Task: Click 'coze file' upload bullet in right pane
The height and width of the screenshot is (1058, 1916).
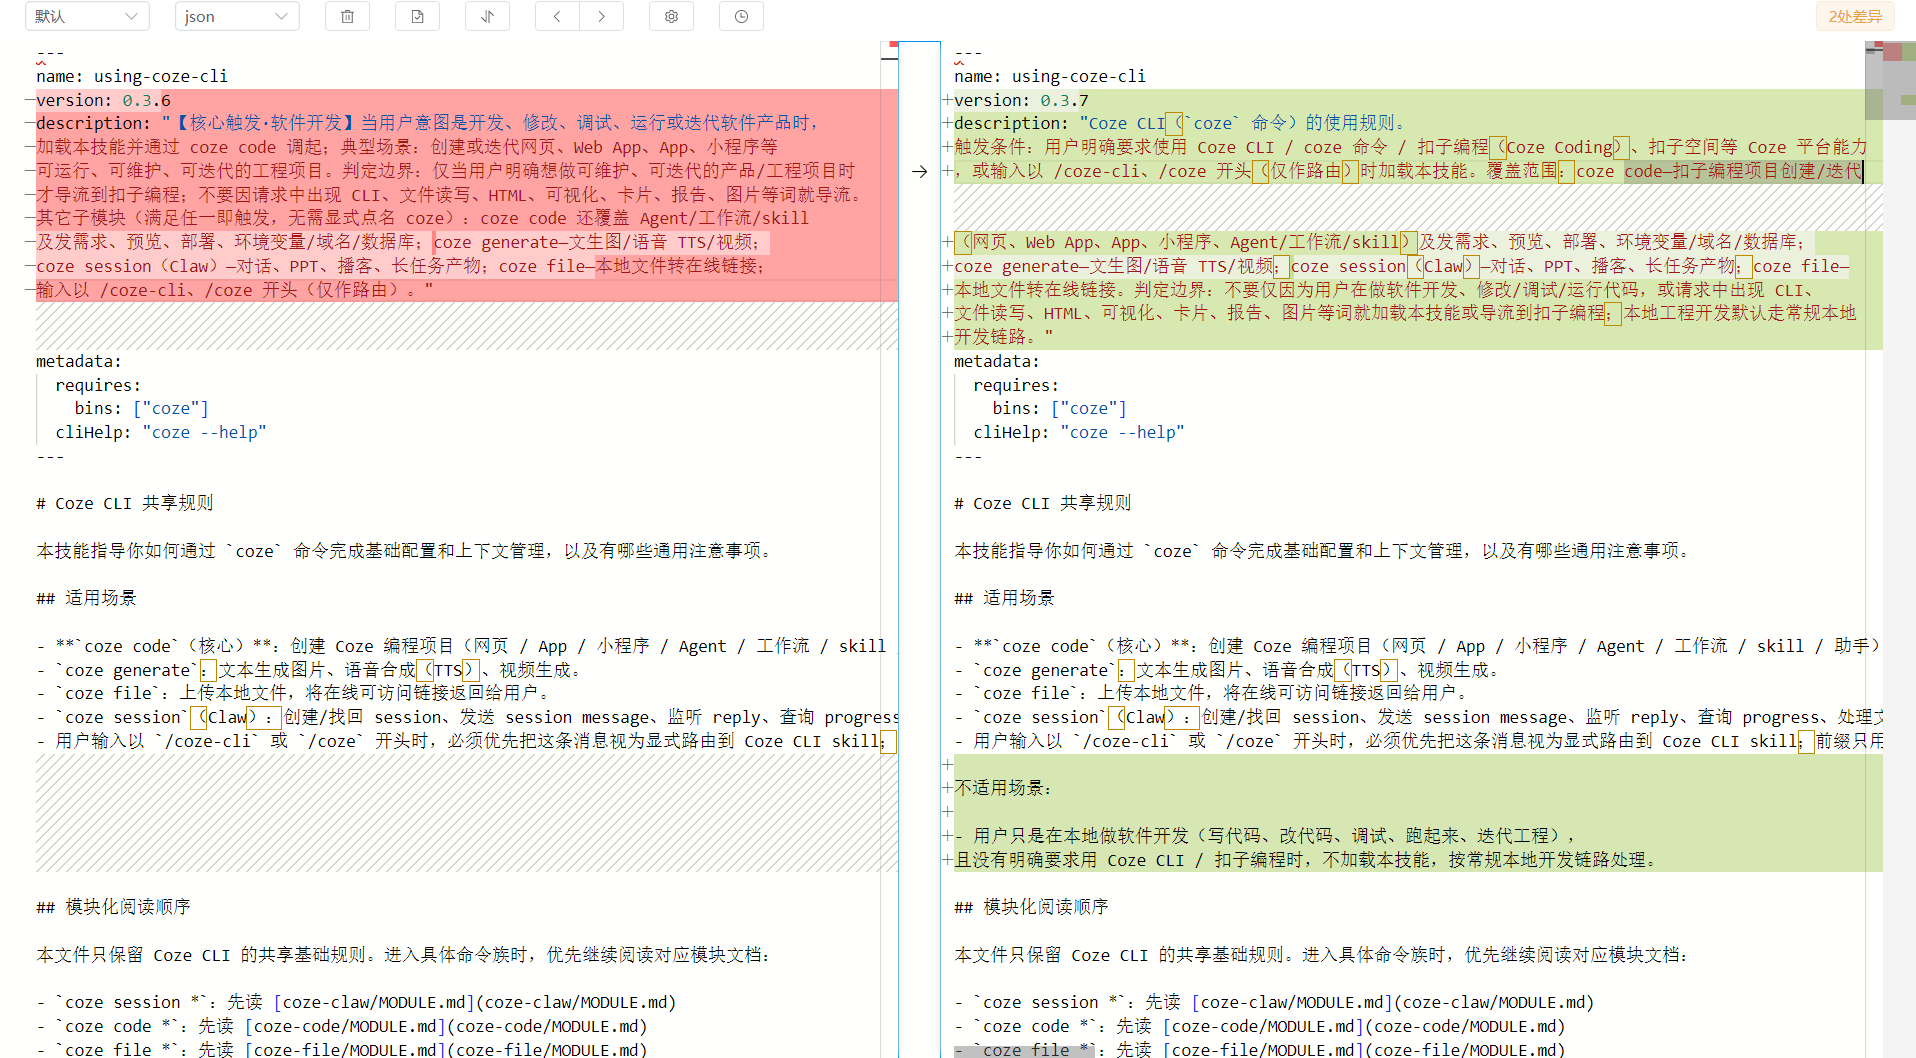Action: pos(1211,693)
